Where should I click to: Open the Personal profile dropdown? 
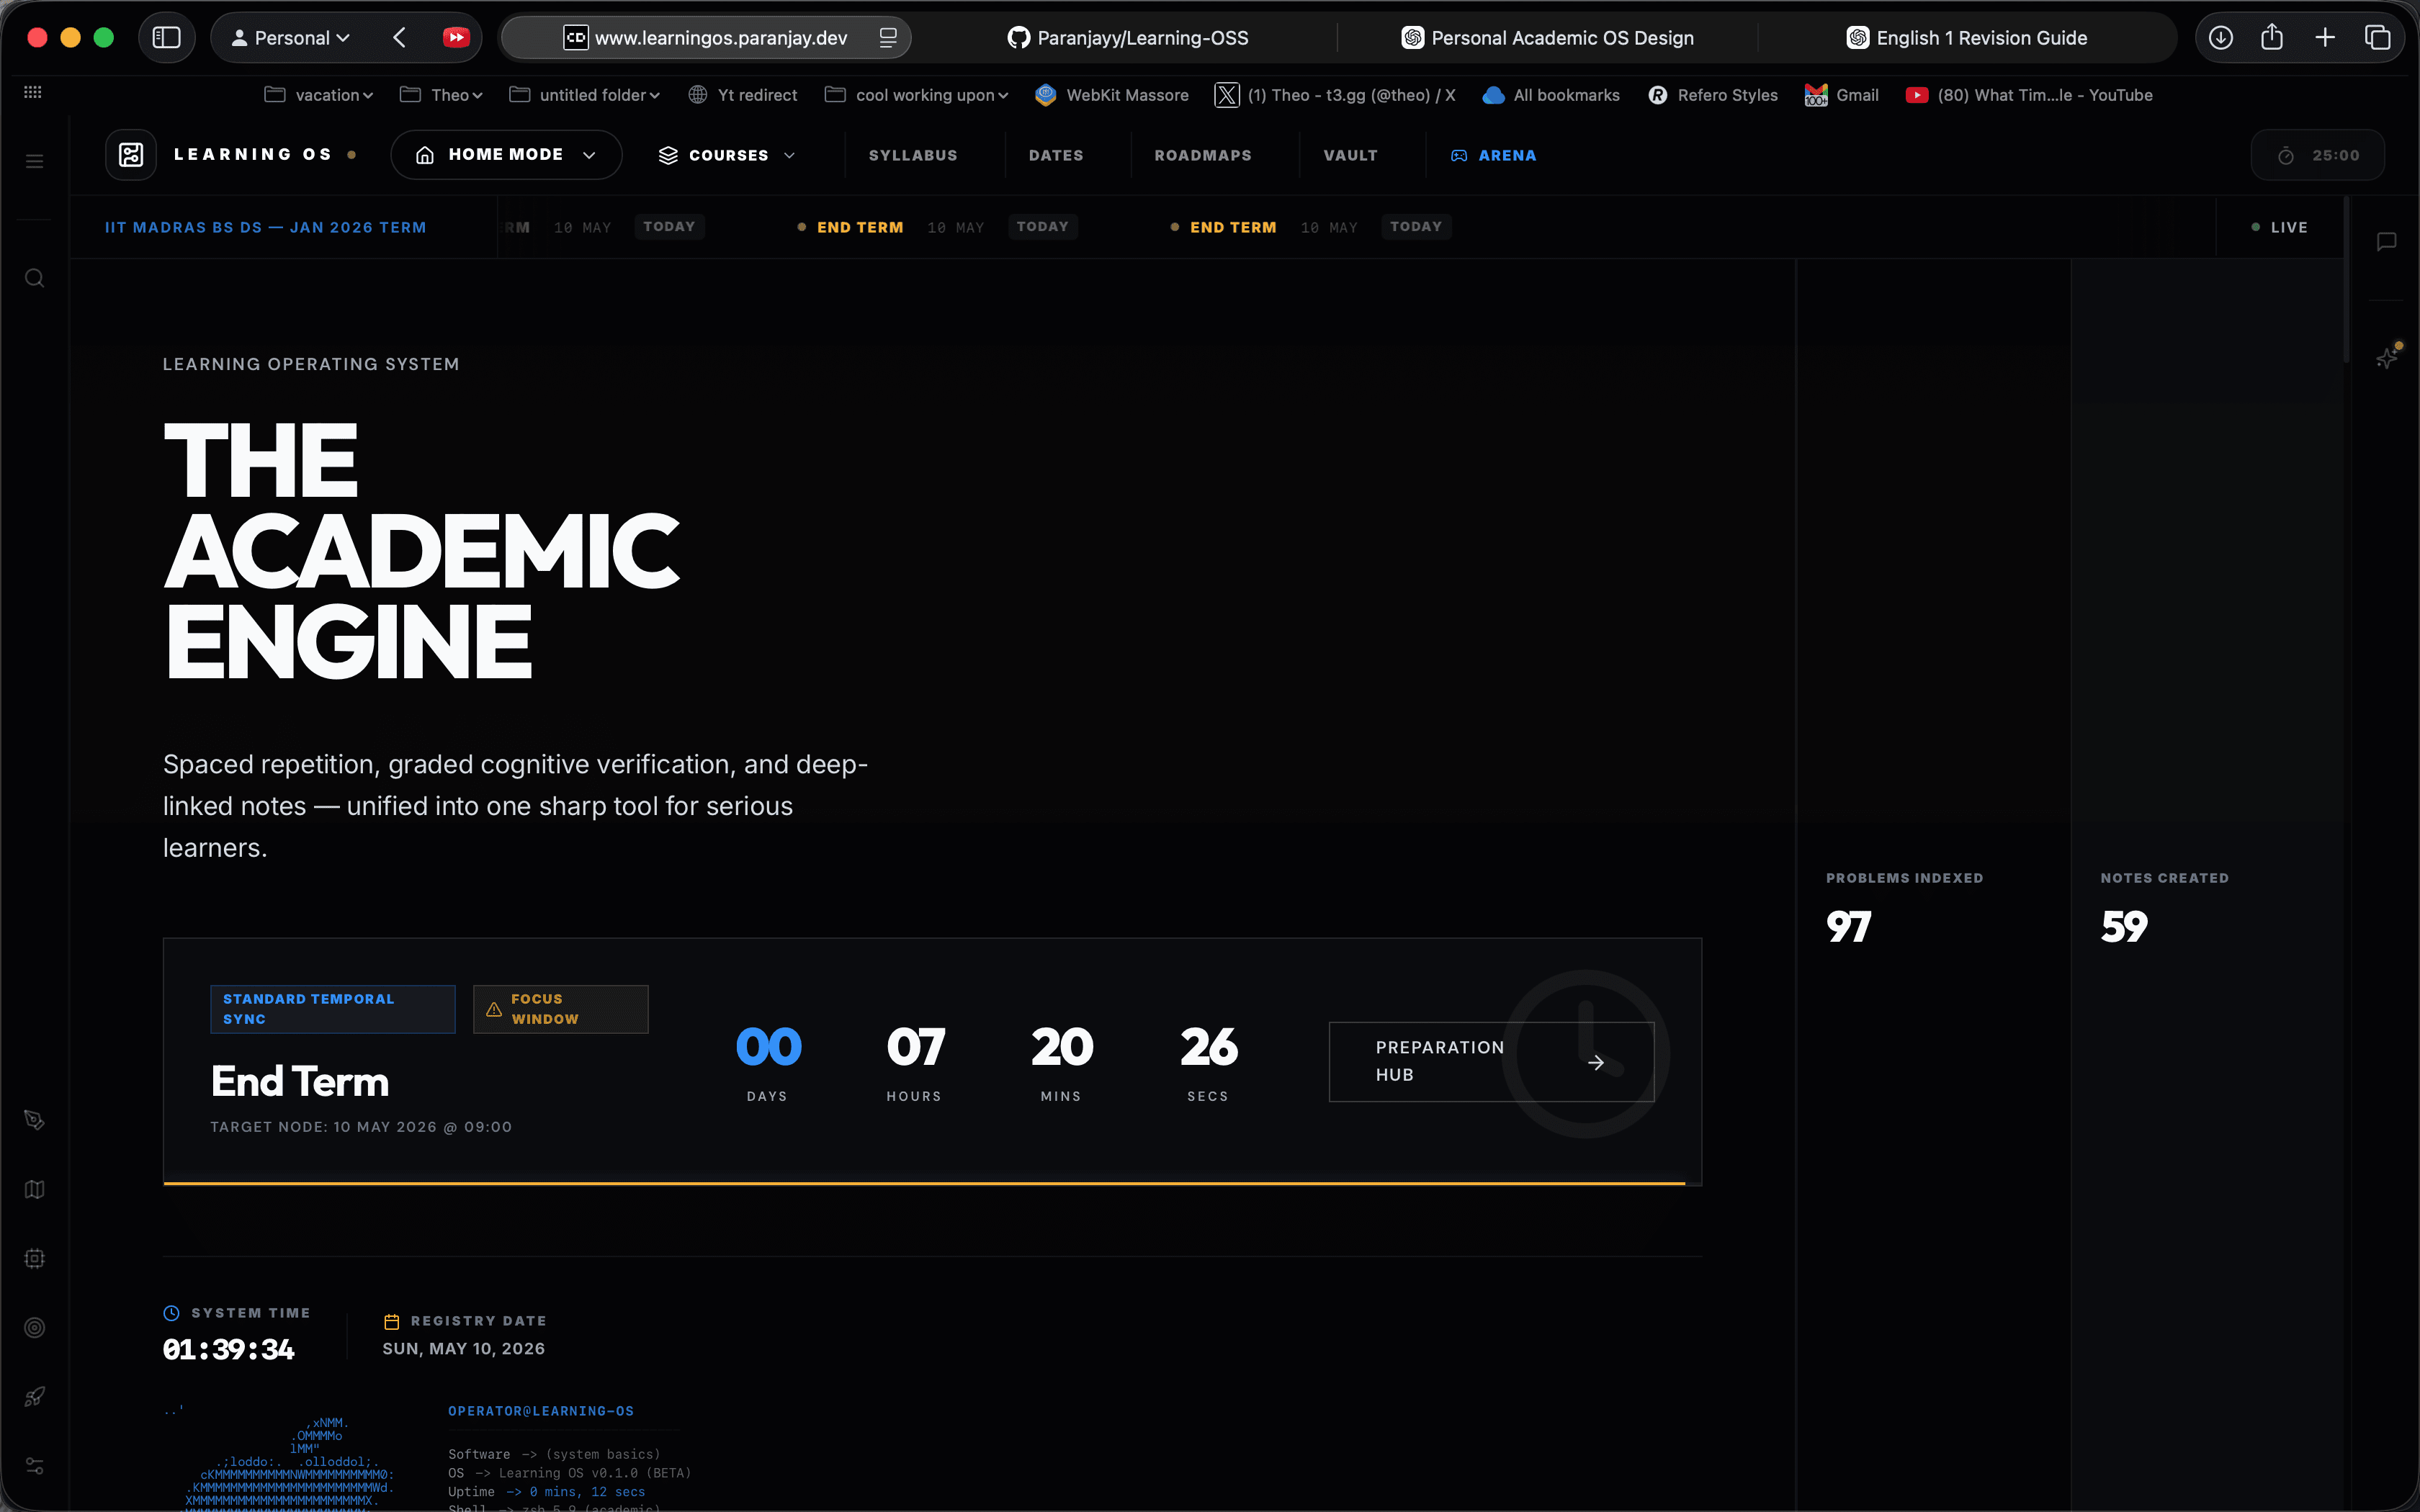(x=291, y=38)
